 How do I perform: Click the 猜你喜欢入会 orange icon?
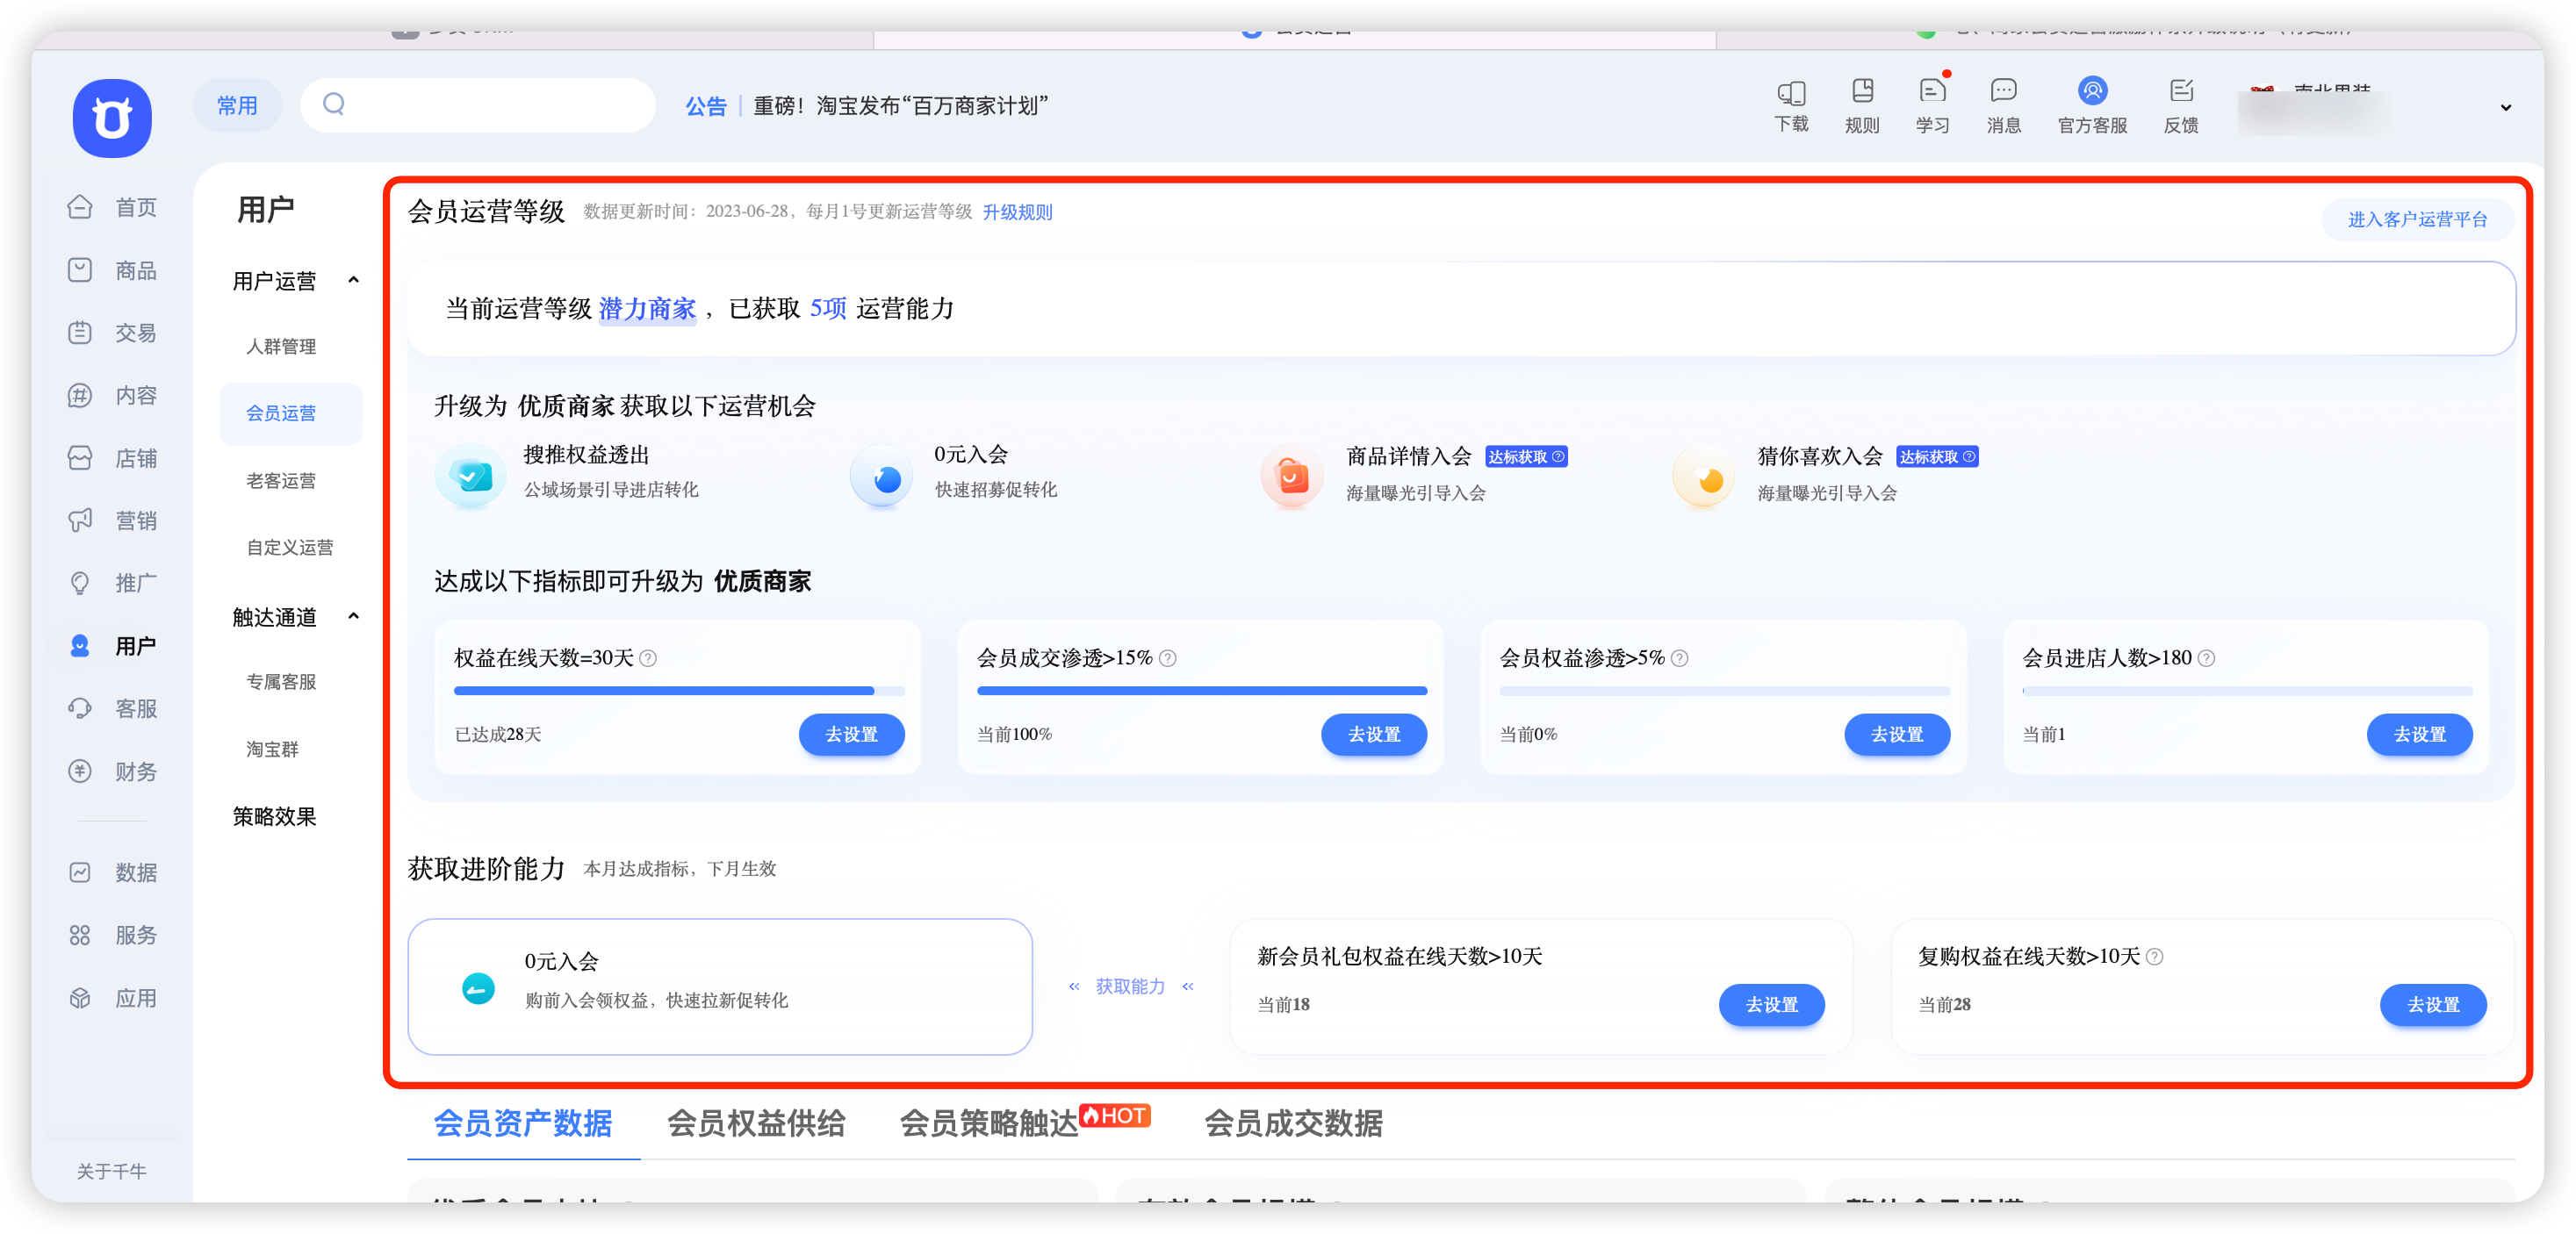click(1704, 476)
